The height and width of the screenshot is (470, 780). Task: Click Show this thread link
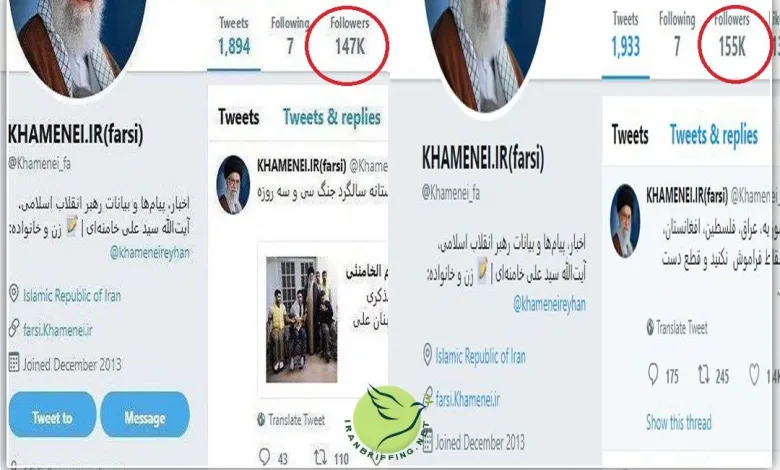click(679, 422)
